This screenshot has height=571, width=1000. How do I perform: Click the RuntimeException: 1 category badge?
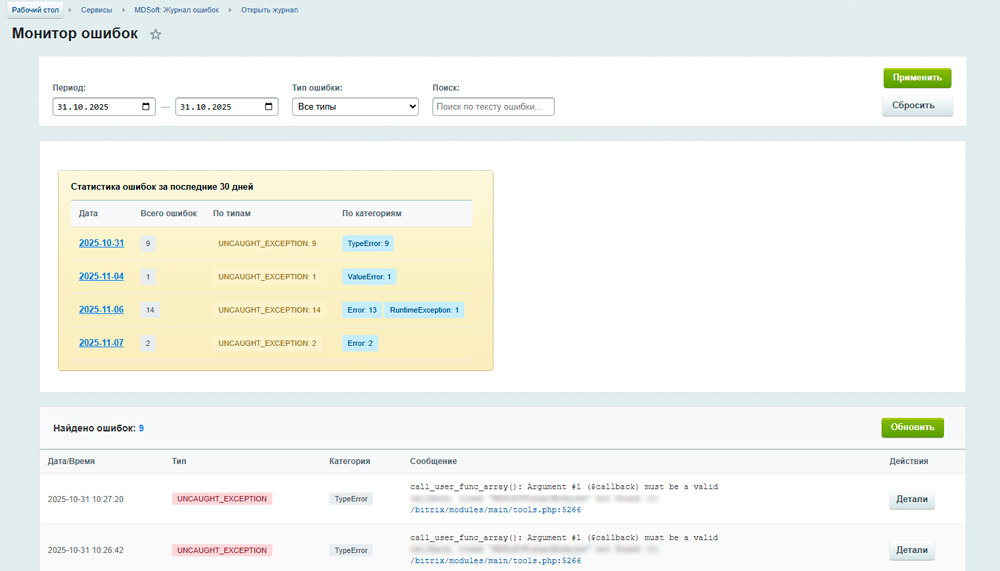click(x=424, y=310)
